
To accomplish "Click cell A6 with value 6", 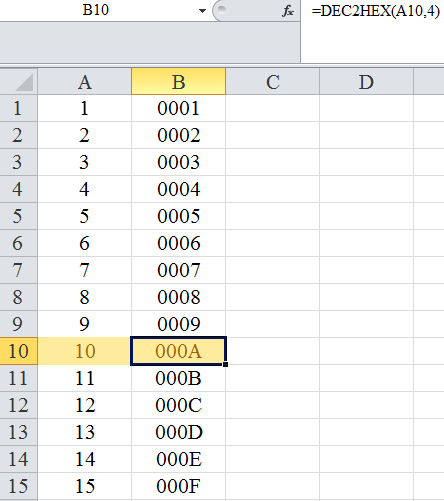I will tap(85, 243).
